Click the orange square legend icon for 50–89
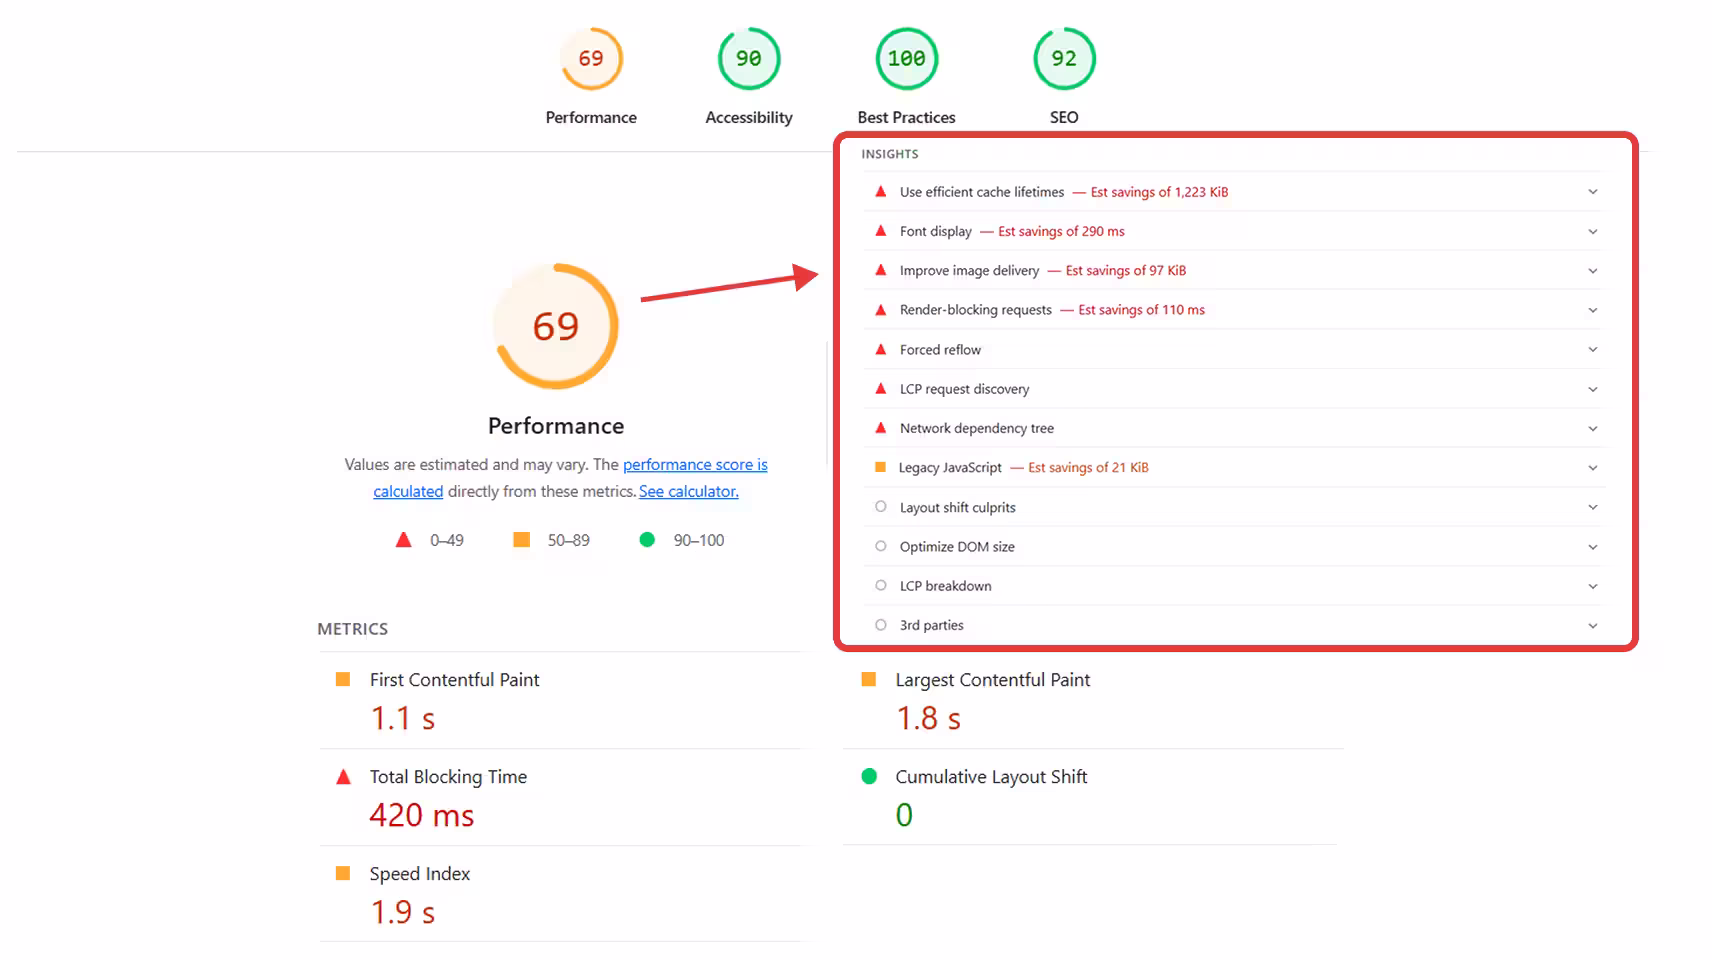This screenshot has height=960, width=1712. pyautogui.click(x=521, y=540)
